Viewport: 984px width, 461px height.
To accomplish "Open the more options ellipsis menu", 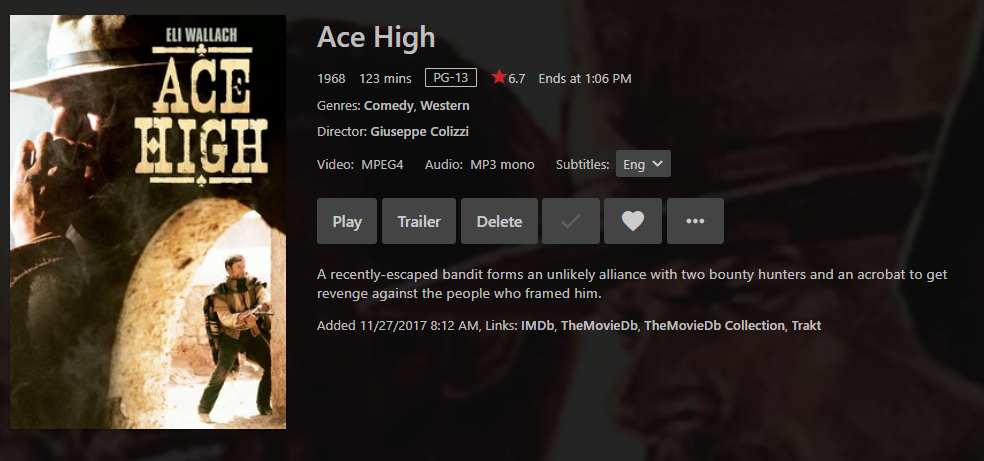I will pos(695,221).
